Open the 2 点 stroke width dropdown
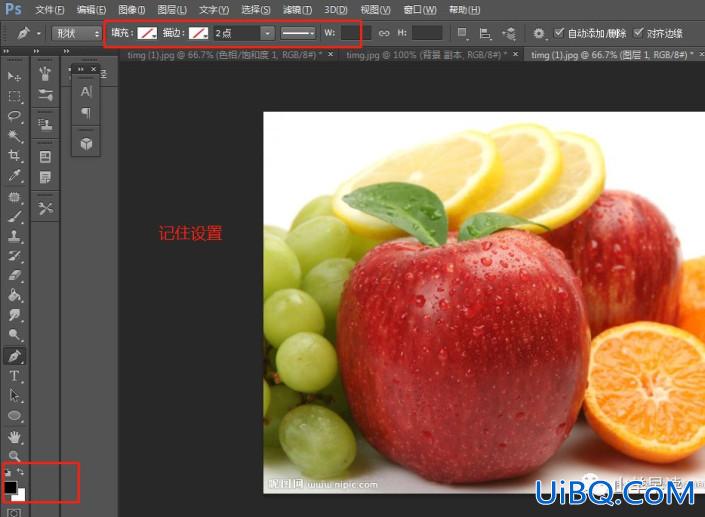 point(268,33)
